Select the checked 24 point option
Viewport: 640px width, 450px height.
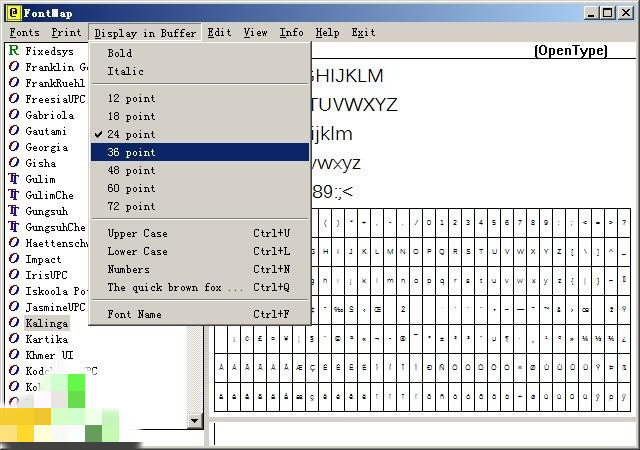click(x=200, y=134)
